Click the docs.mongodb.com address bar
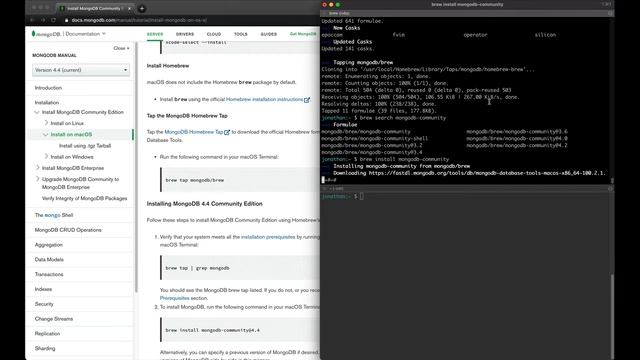 pos(139,20)
